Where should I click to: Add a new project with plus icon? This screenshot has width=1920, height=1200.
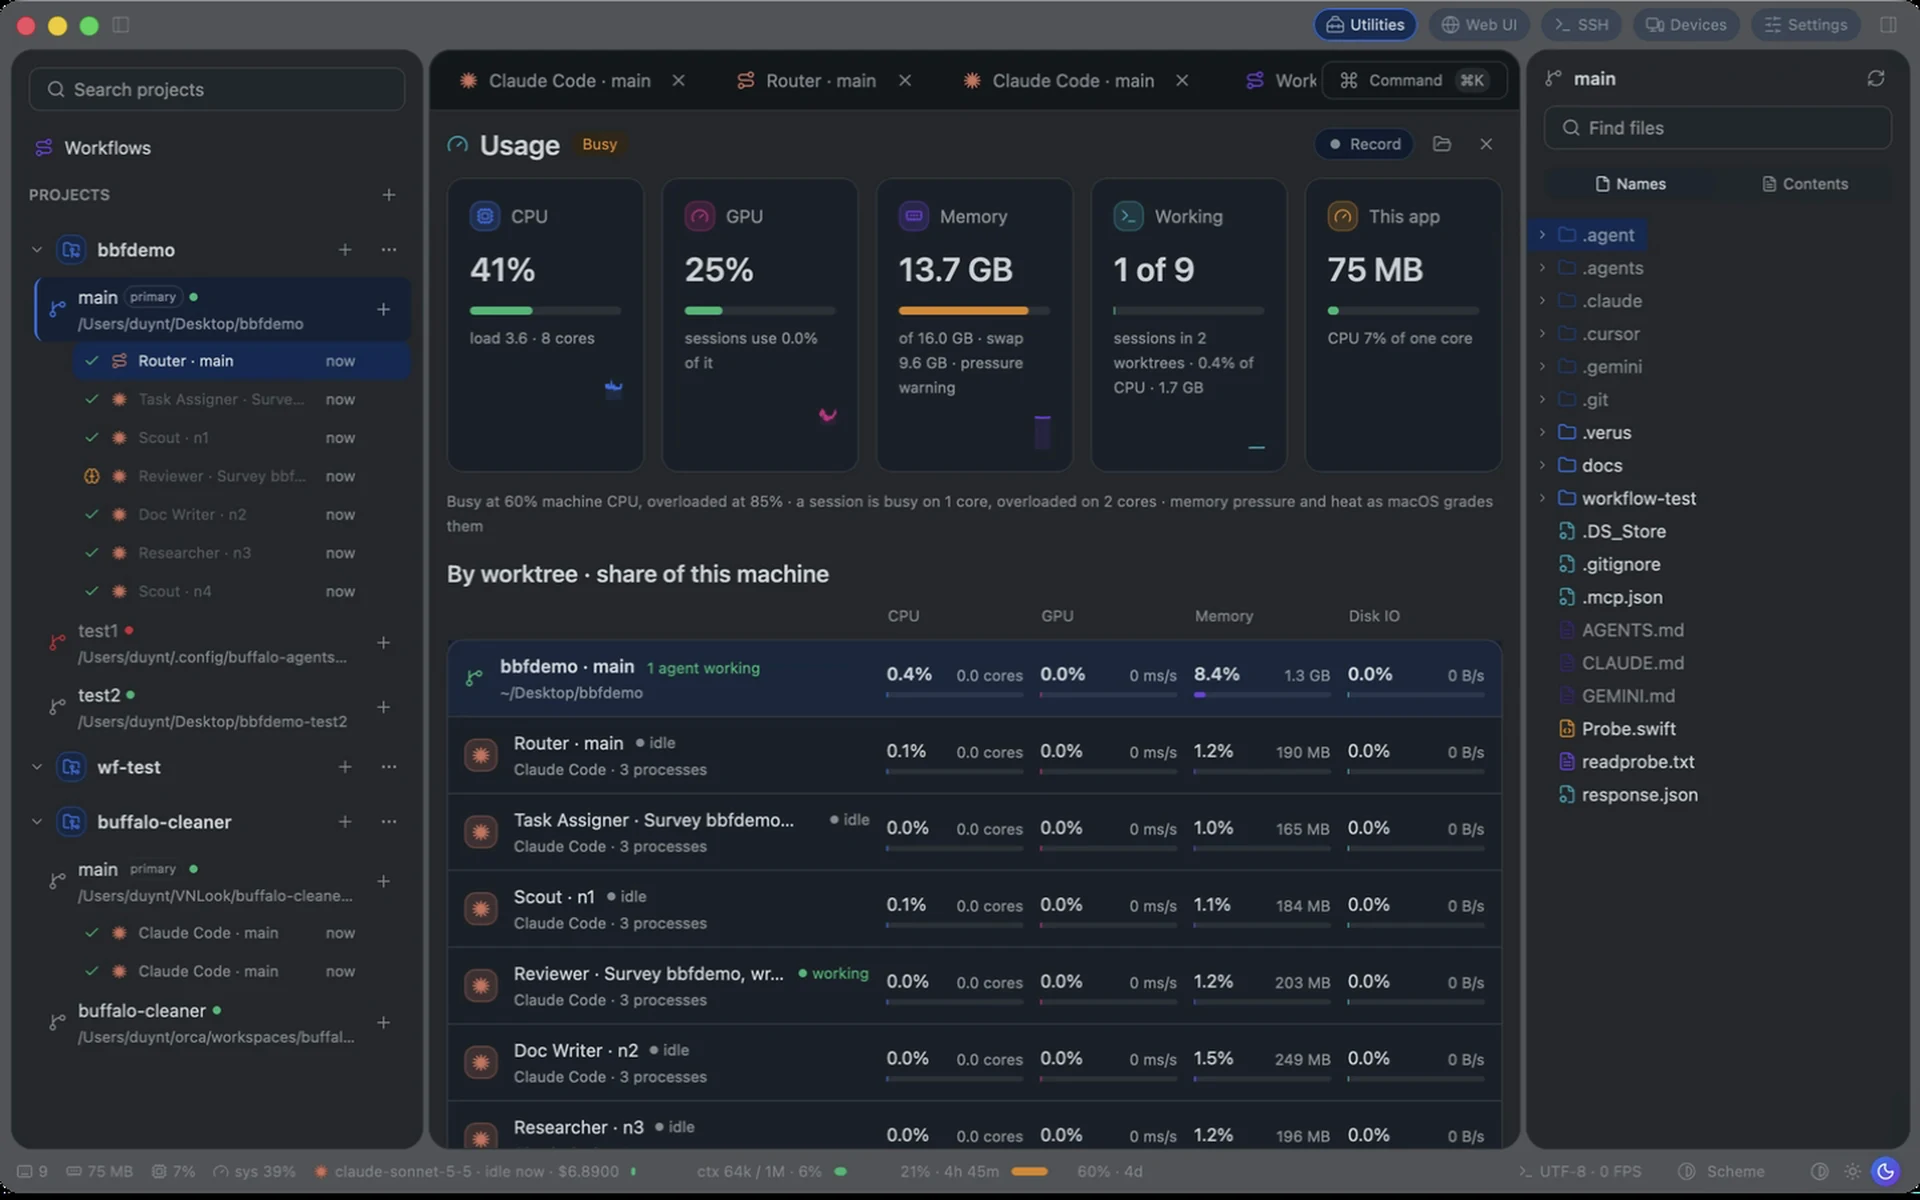[389, 195]
